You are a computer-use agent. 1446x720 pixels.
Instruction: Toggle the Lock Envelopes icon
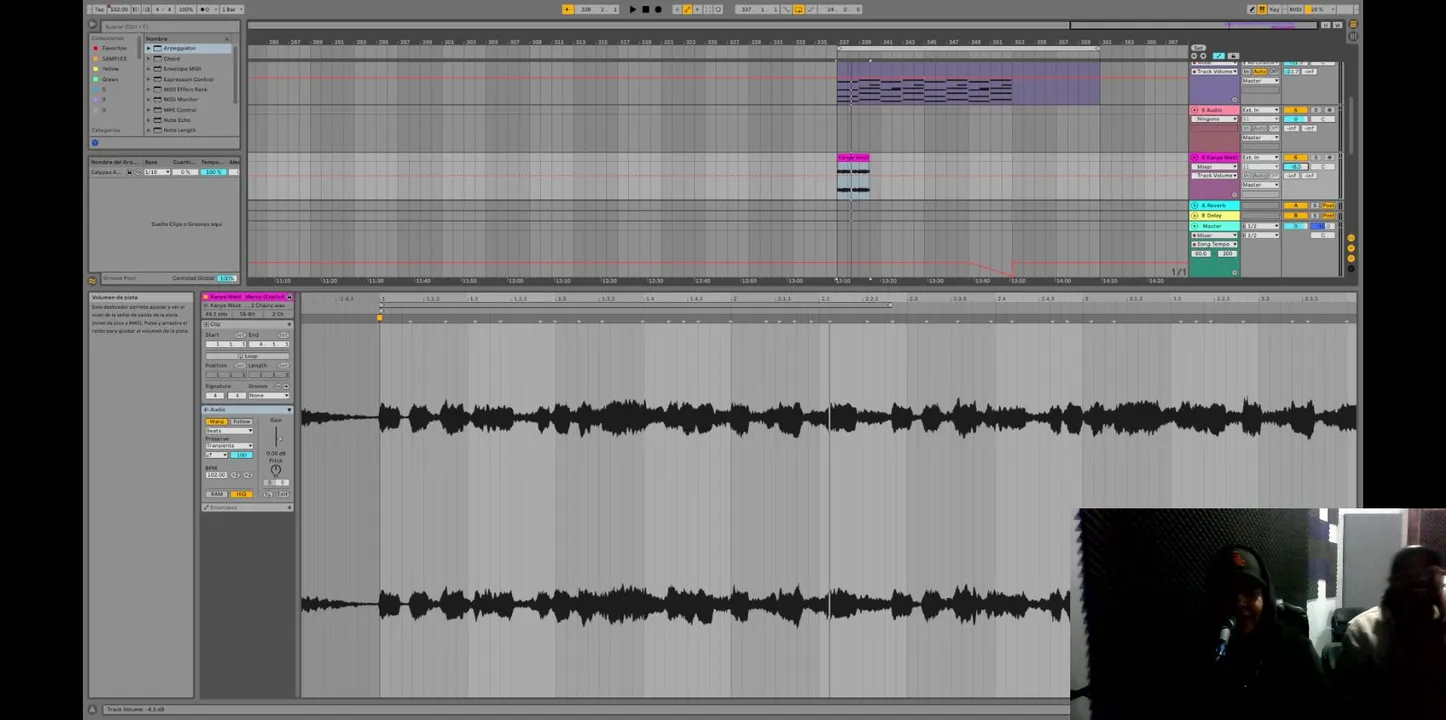click(x=1233, y=56)
